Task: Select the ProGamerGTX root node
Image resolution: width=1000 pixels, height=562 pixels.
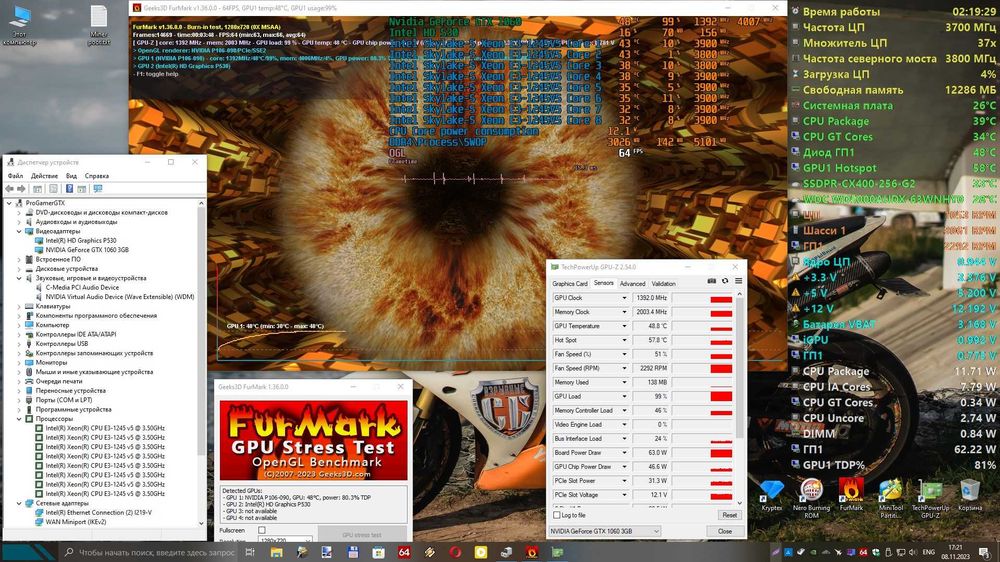Action: coord(45,203)
